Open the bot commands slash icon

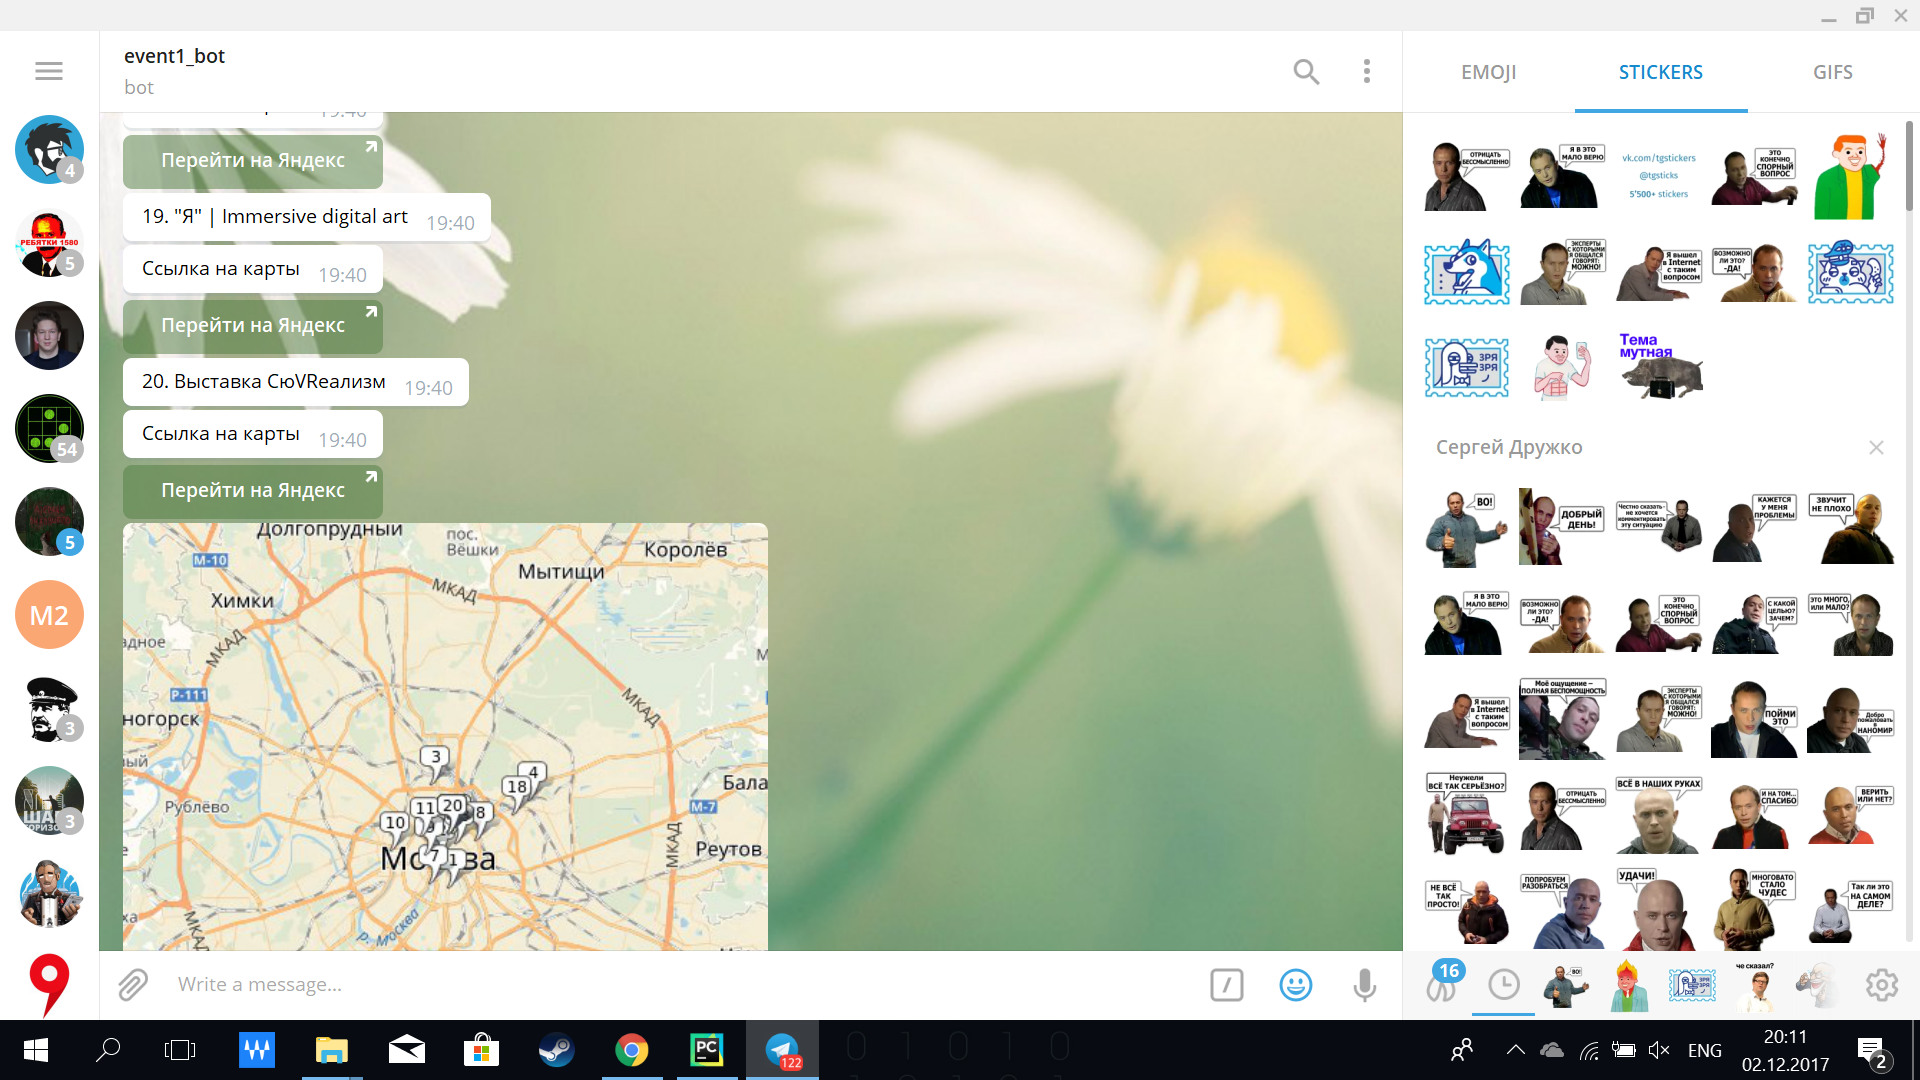[1226, 985]
